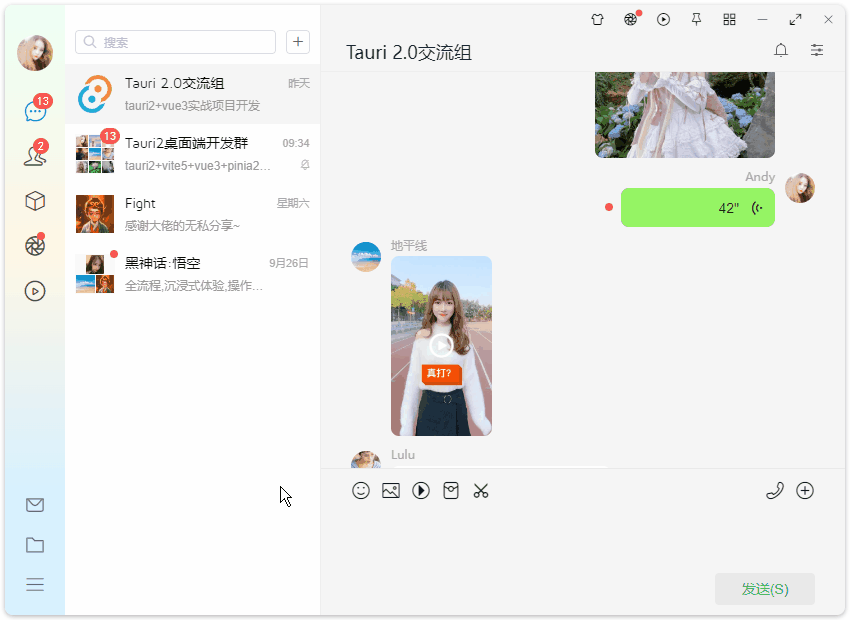Click the 地平线 sender name label
This screenshot has height=620, width=850.
point(409,246)
